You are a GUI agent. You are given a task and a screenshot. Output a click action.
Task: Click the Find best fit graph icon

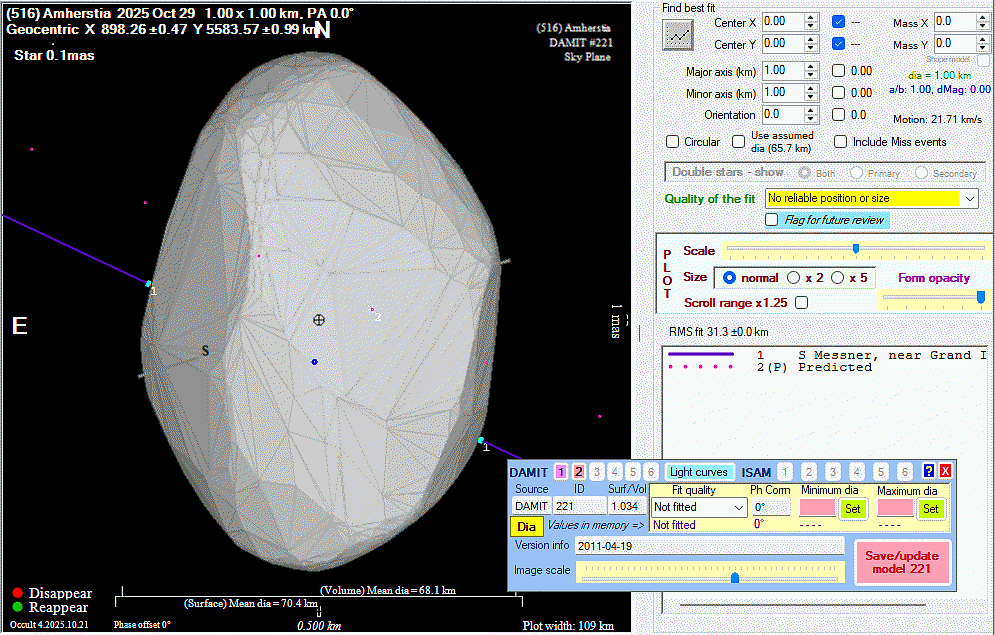click(x=678, y=35)
